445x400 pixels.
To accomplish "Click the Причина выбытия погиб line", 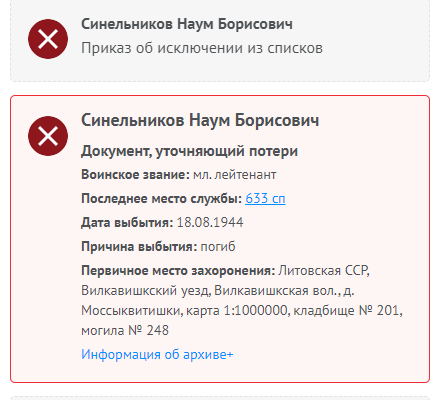I will pos(158,247).
